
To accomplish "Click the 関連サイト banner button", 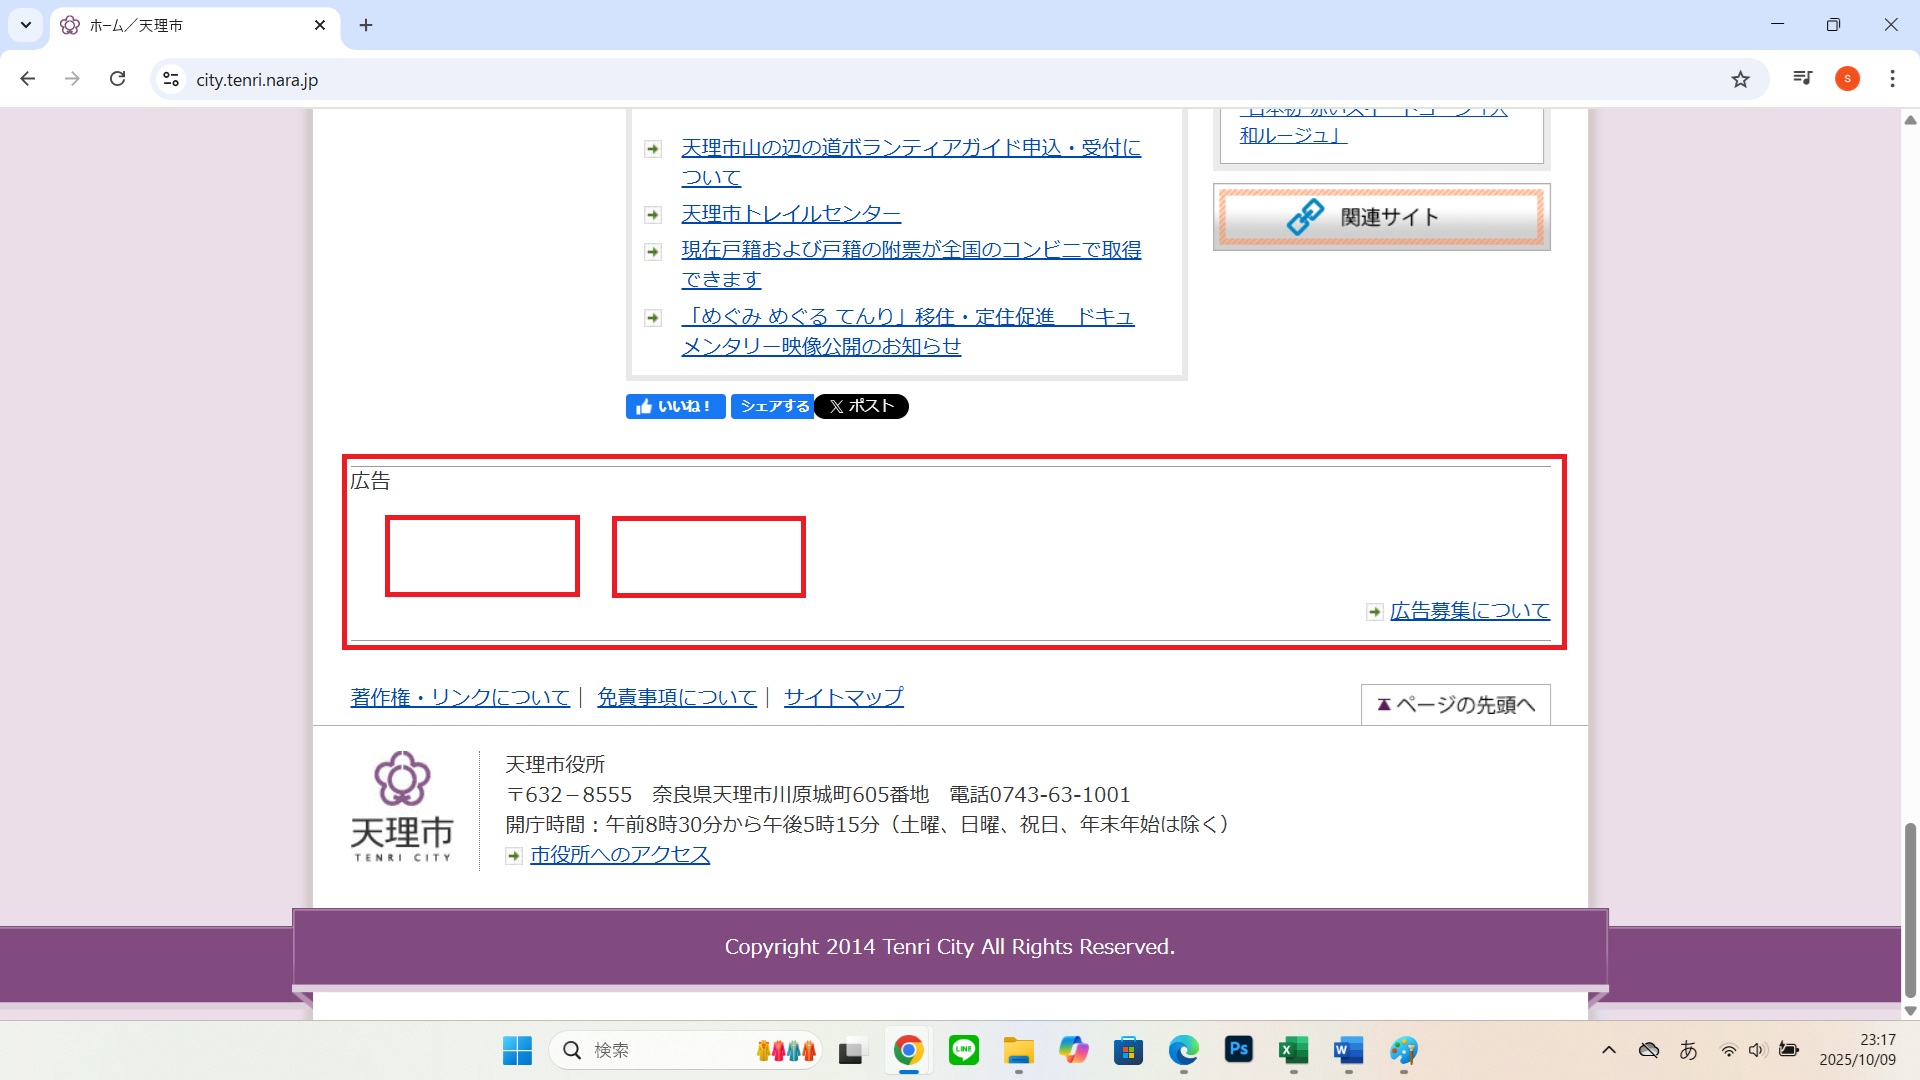I will click(x=1381, y=217).
